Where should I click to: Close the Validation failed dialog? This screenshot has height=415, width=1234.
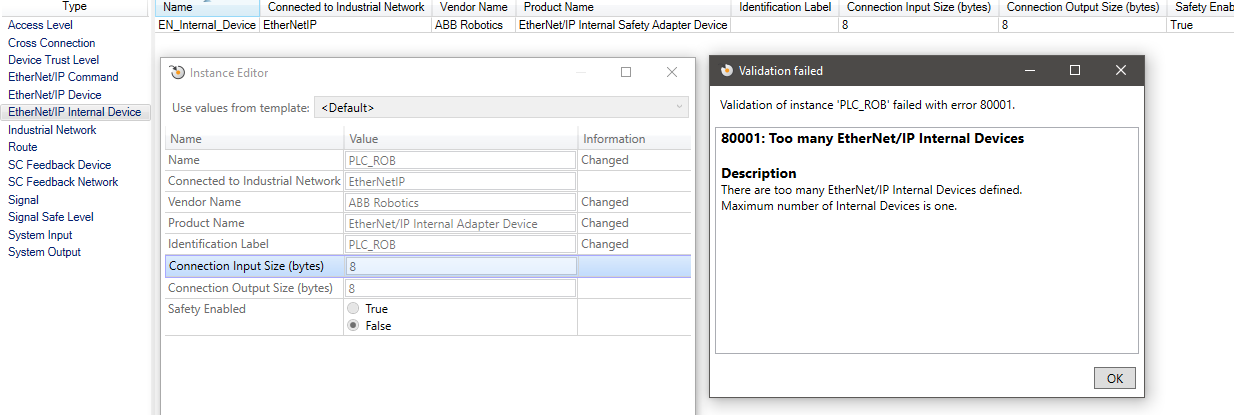(x=1121, y=71)
